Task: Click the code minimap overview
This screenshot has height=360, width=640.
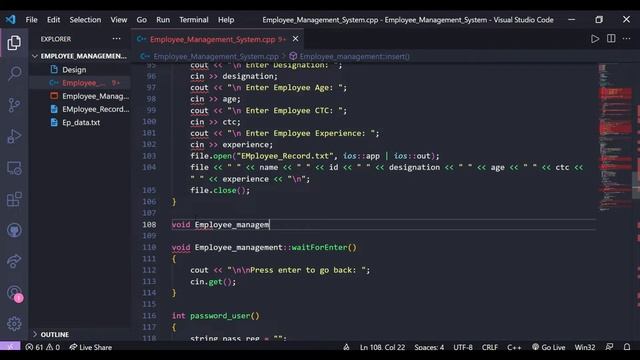Action: point(615,137)
